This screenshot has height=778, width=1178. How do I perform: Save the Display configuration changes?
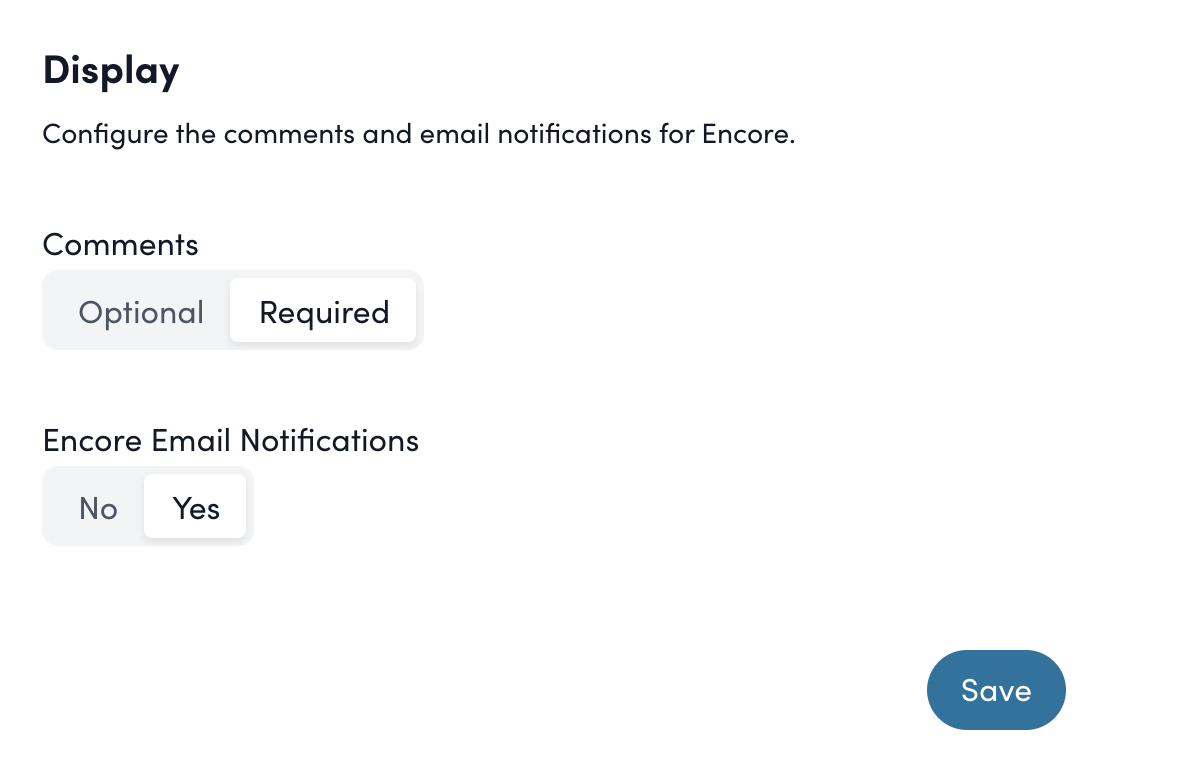click(996, 690)
